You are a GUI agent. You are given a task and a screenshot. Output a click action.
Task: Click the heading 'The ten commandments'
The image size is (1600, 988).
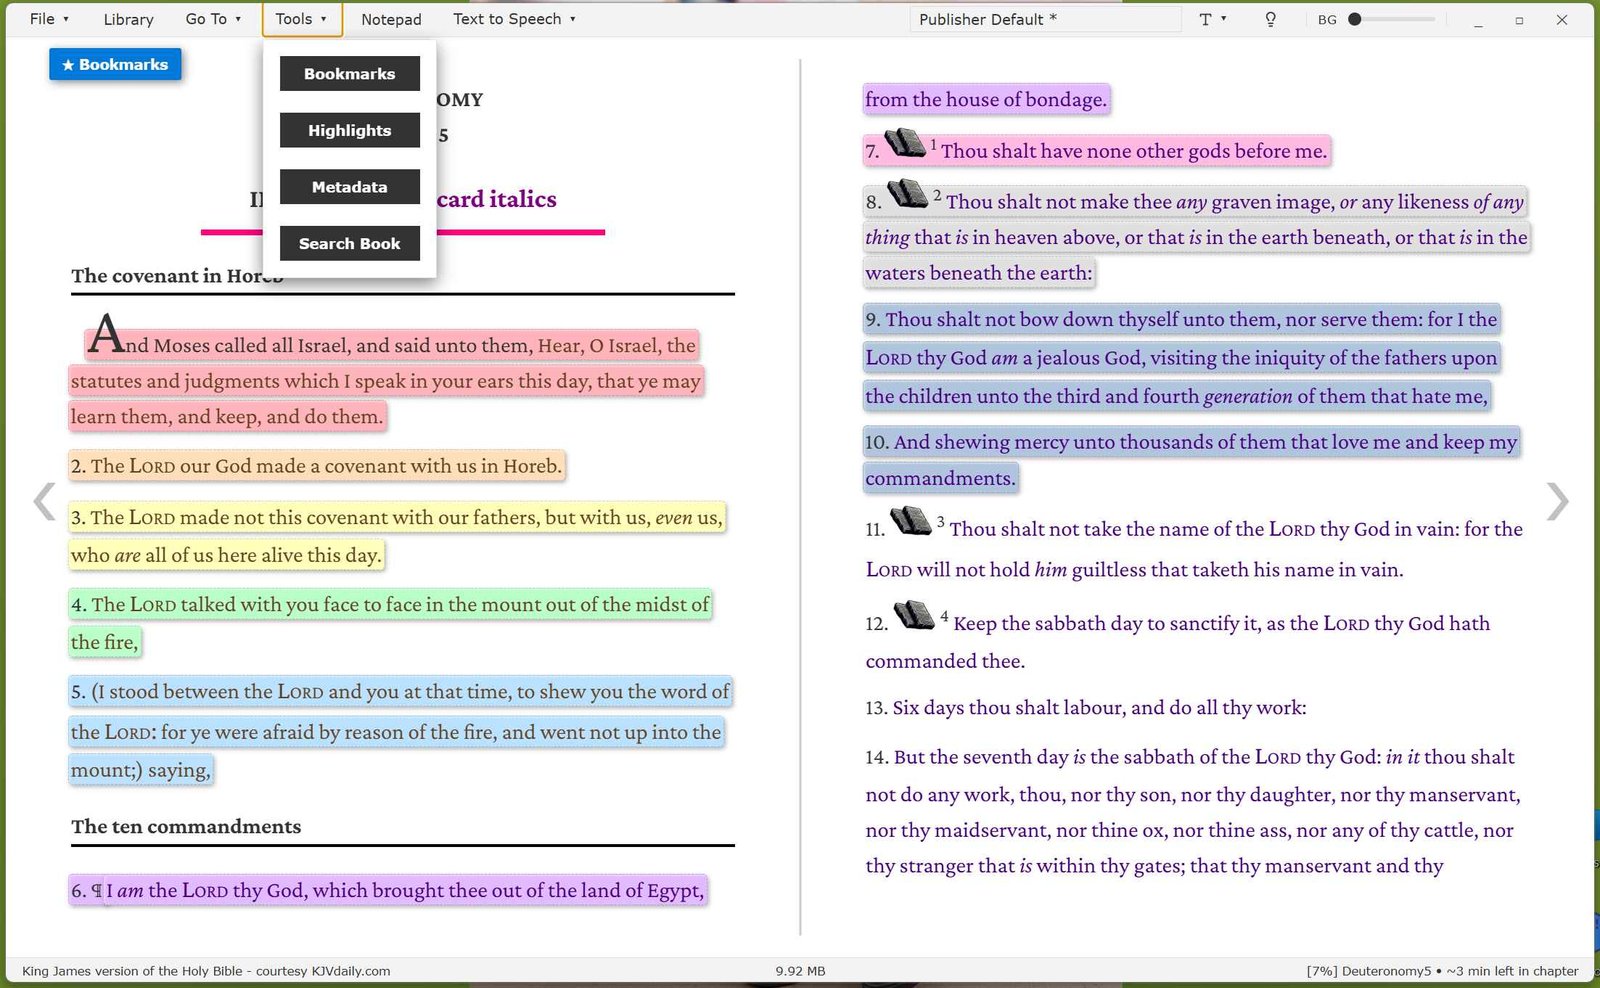click(x=186, y=827)
